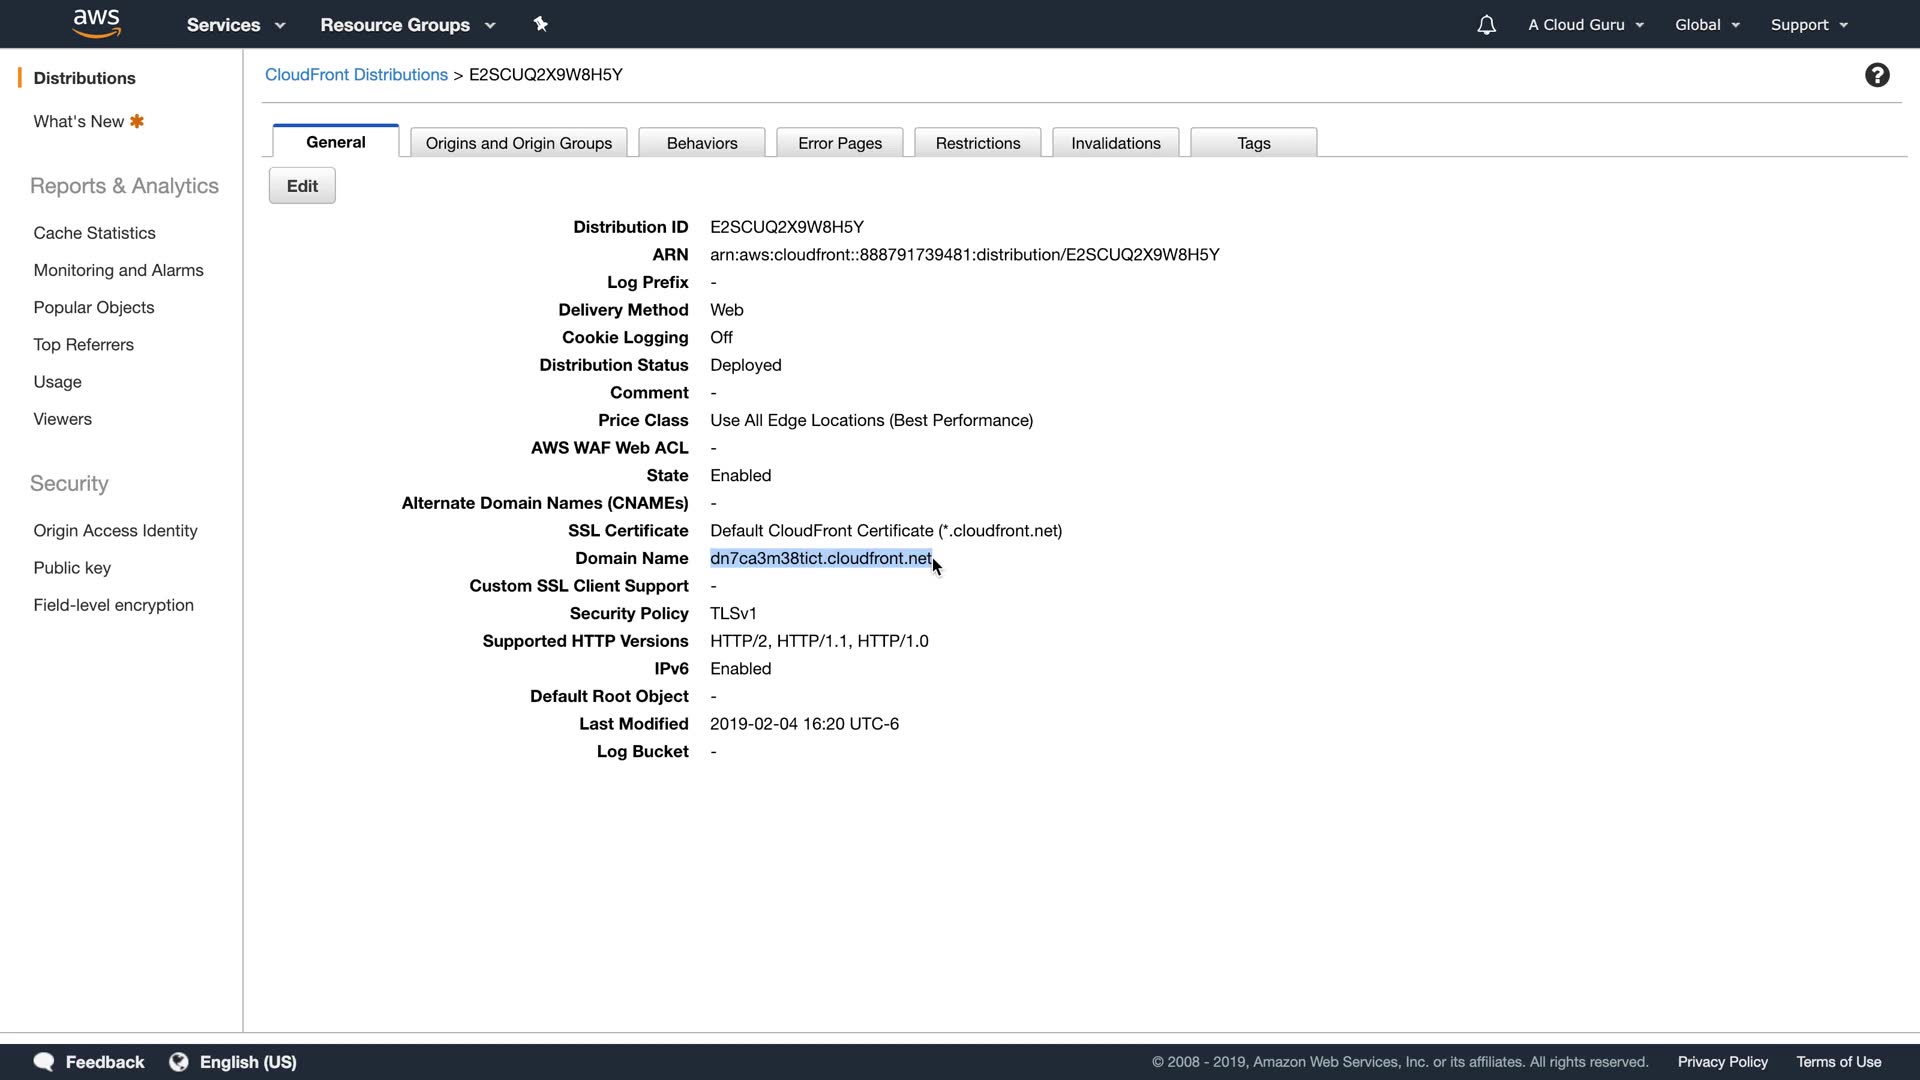Screen dimensions: 1920x1080
Task: Click the AWS logo home icon
Action: [97, 24]
